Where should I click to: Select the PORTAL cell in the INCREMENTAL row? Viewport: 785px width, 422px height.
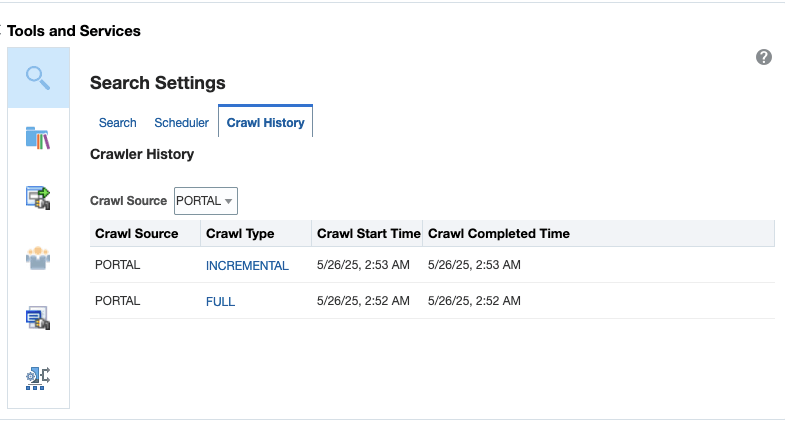coord(117,265)
